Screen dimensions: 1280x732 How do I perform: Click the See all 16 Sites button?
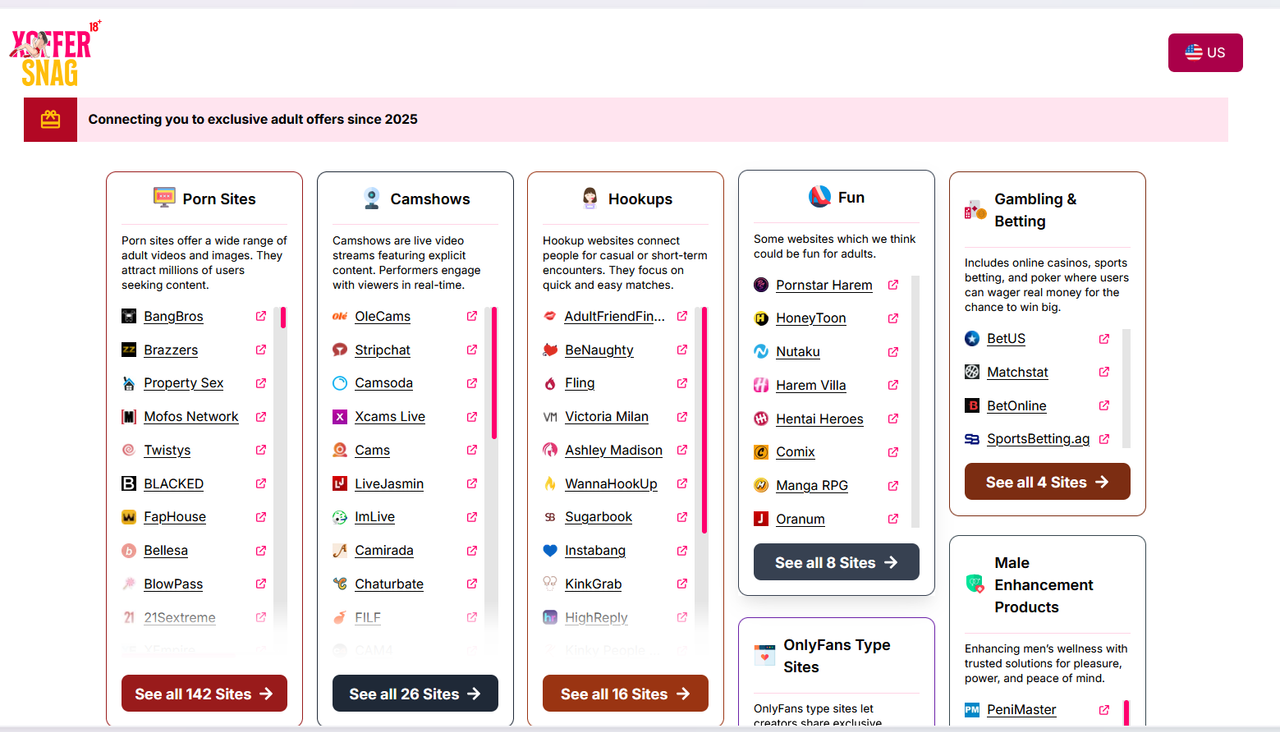point(625,693)
